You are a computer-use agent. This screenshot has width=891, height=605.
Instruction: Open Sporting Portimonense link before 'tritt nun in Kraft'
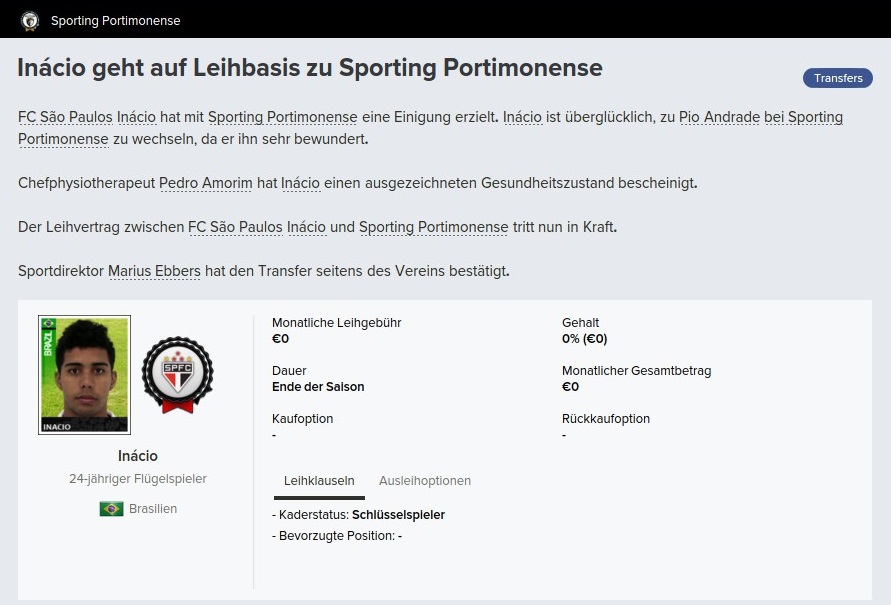433,227
